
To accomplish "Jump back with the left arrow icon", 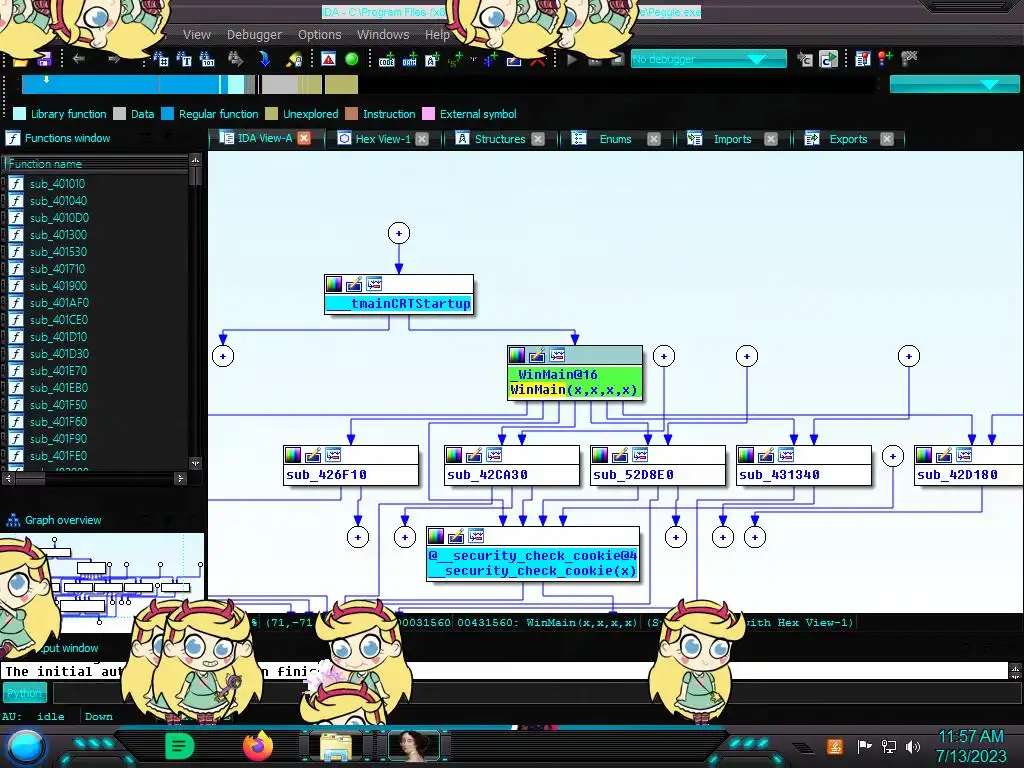I will pyautogui.click(x=79, y=59).
